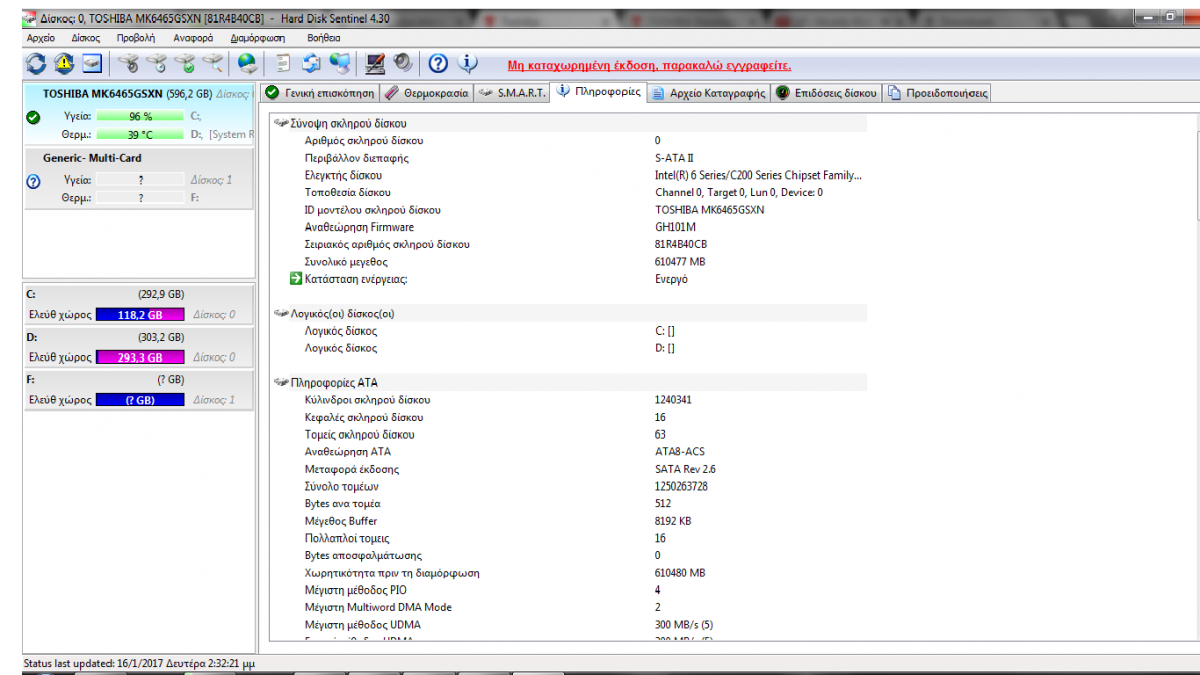Open the Διαμόρφωση menu
This screenshot has width=1200, height=675.
(258, 37)
